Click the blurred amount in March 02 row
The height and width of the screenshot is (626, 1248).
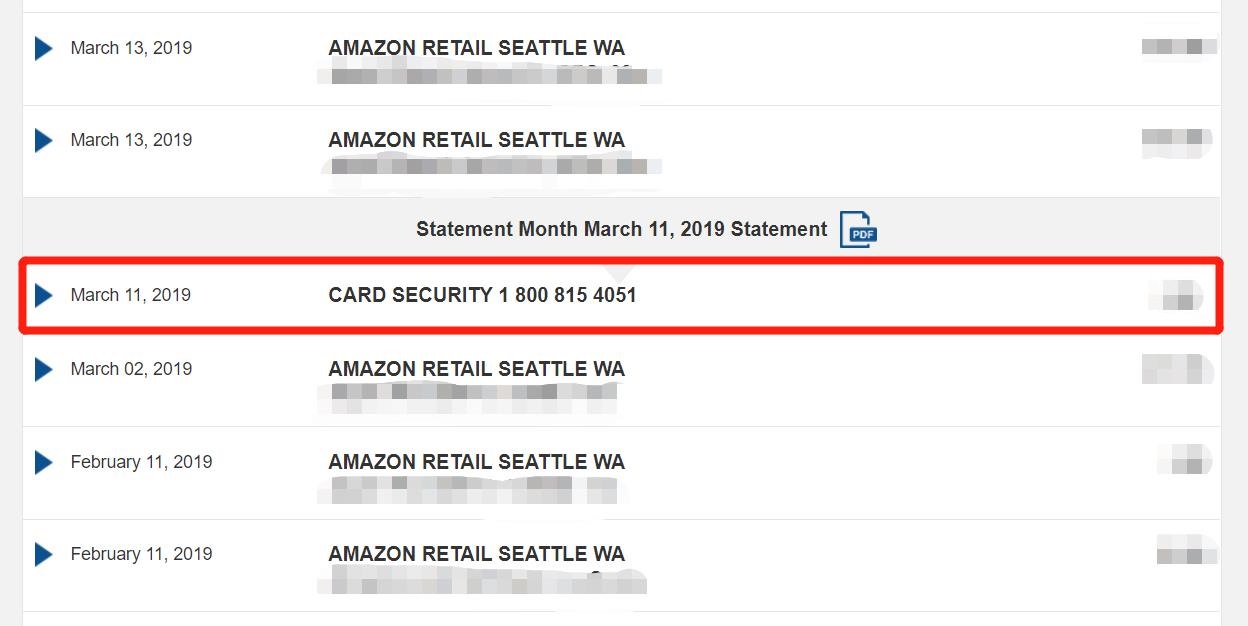(x=1177, y=369)
